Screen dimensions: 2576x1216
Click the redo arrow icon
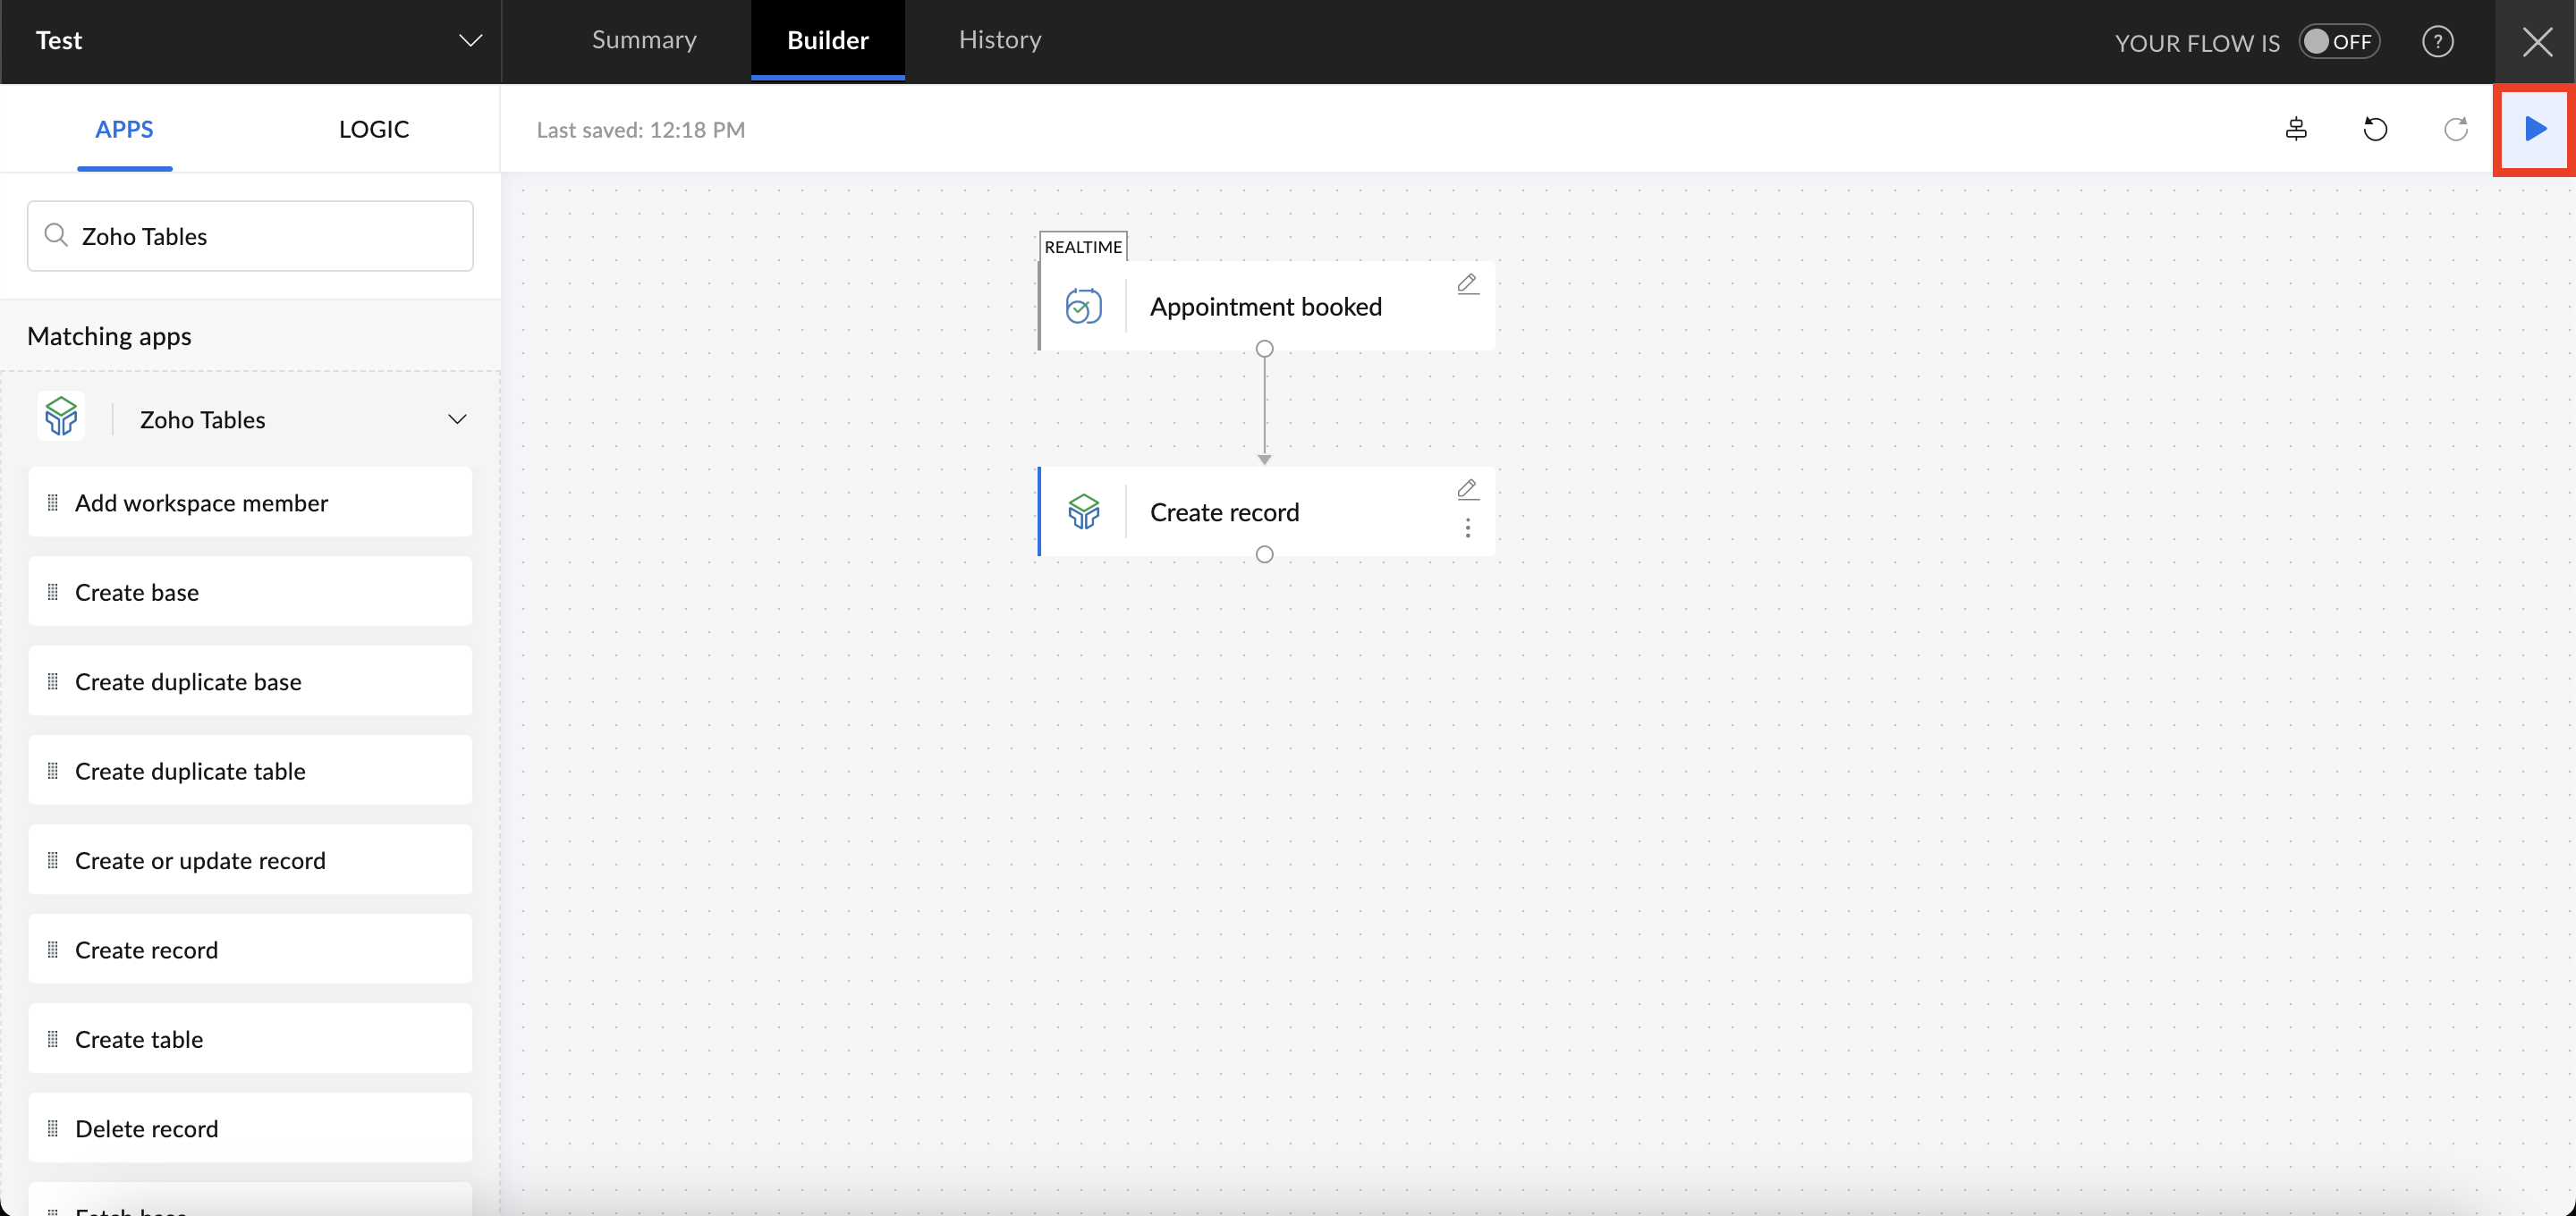[2455, 129]
